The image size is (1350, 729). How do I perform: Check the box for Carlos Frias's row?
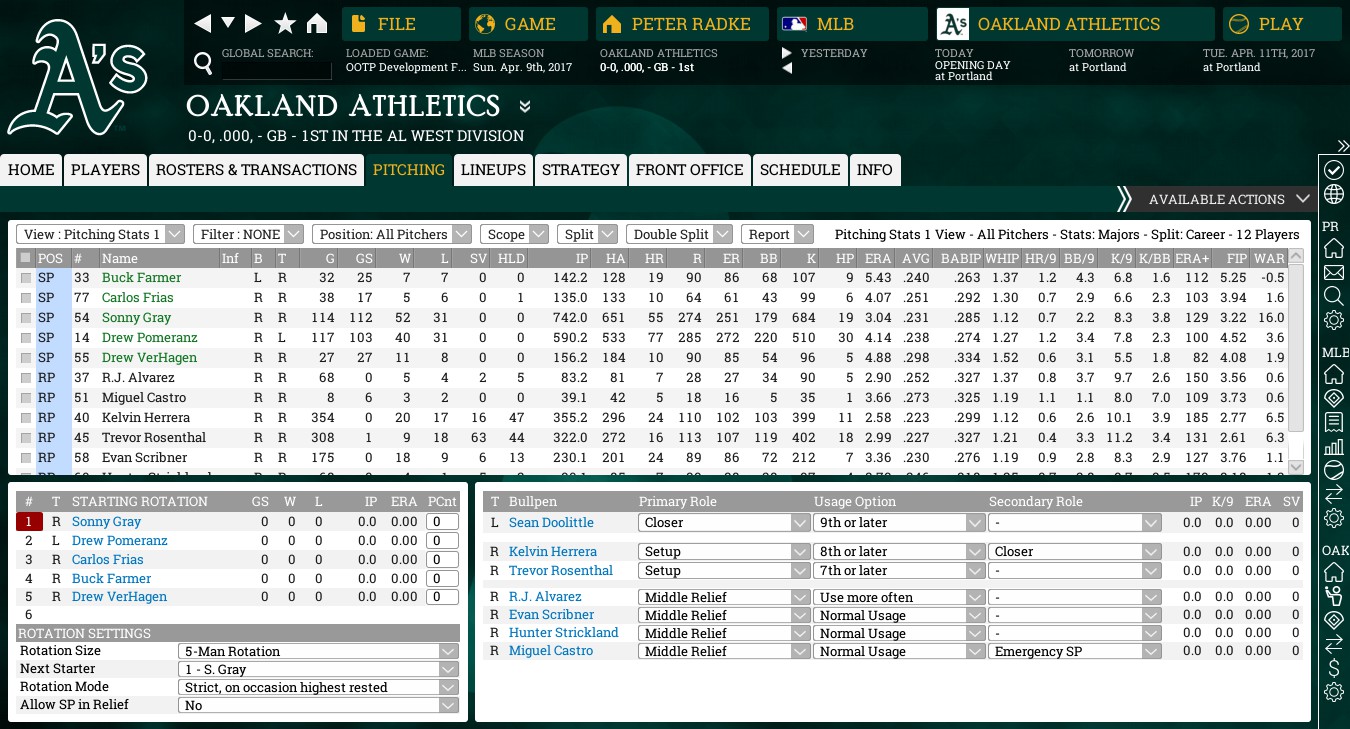(25, 298)
